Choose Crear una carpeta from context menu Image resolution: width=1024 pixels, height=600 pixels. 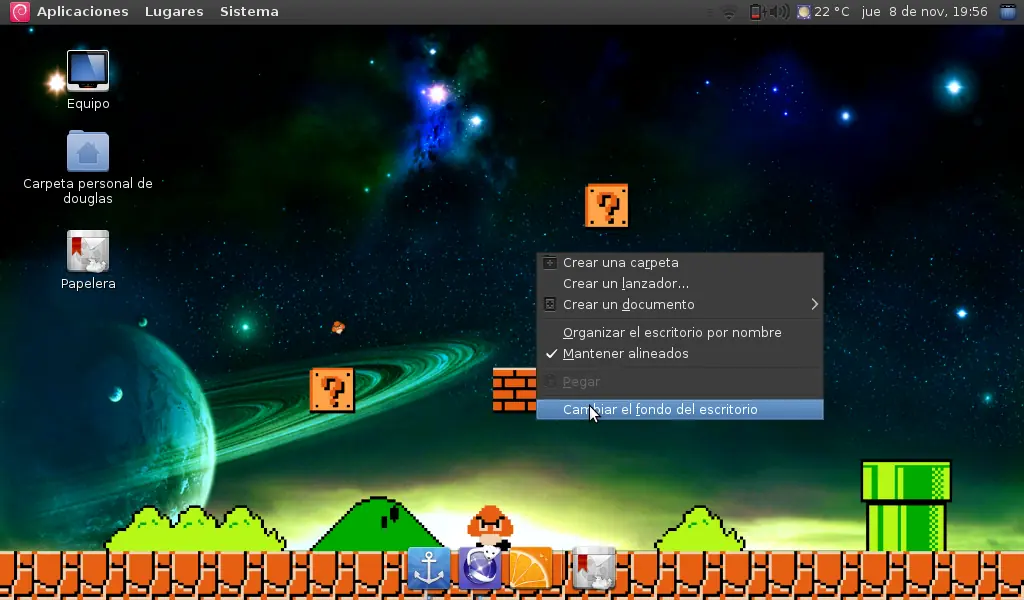680,262
